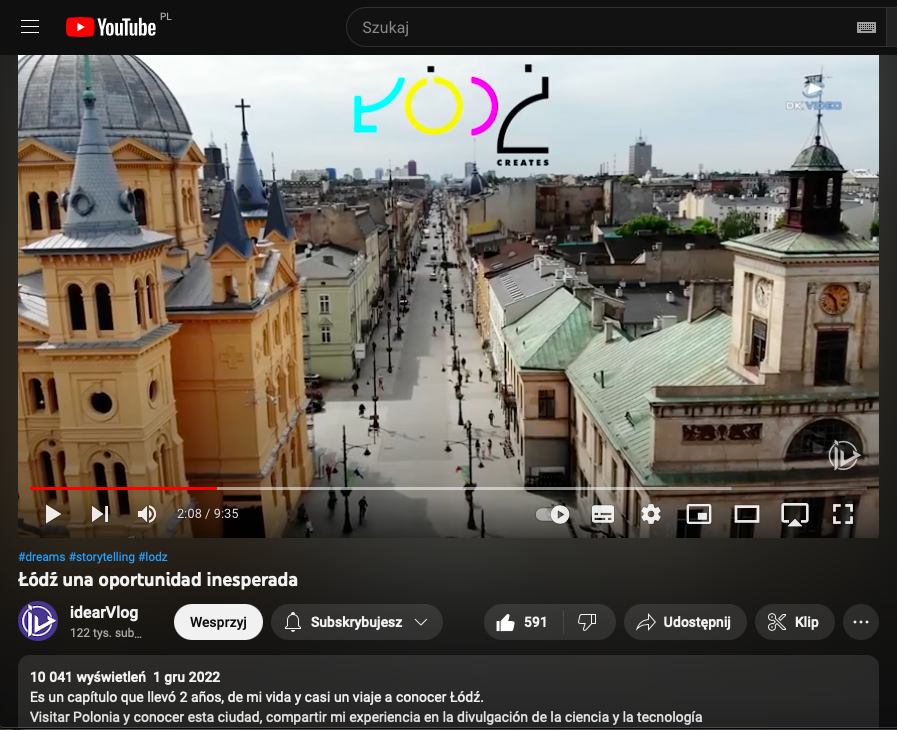The height and width of the screenshot is (730, 897).
Task: Mute the video volume
Action: (x=147, y=514)
